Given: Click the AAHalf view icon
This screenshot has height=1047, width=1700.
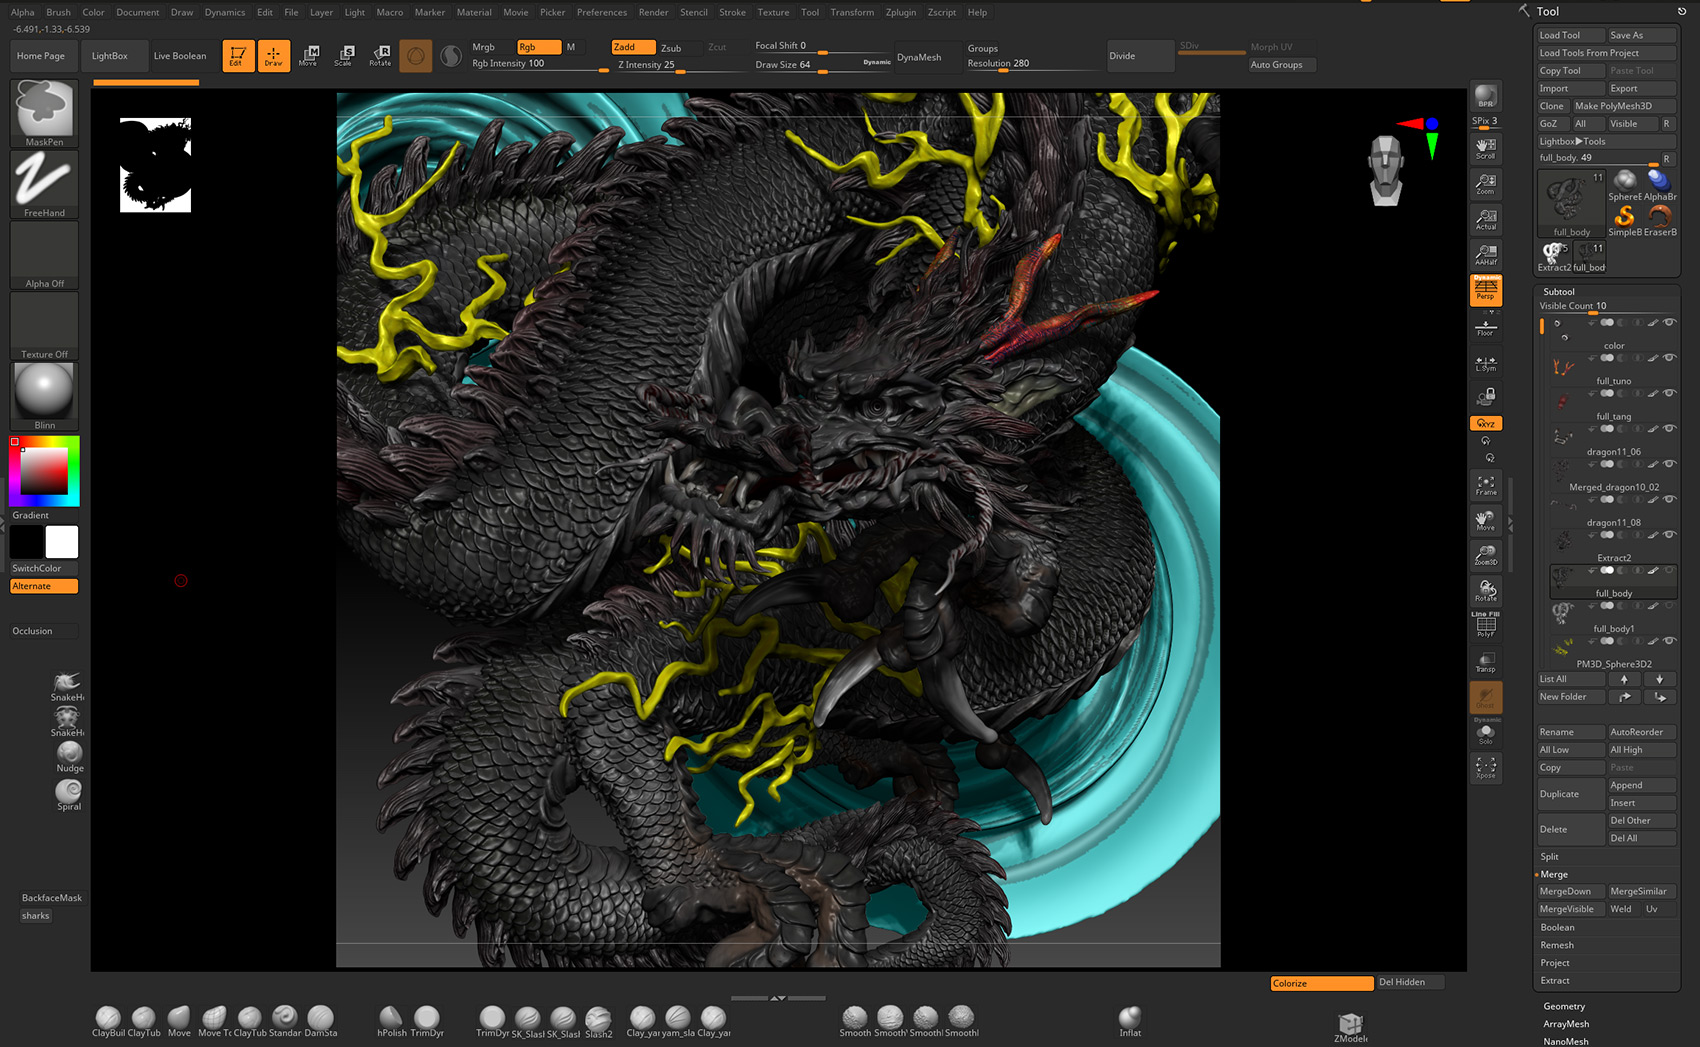Looking at the screenshot, I should pyautogui.click(x=1486, y=255).
